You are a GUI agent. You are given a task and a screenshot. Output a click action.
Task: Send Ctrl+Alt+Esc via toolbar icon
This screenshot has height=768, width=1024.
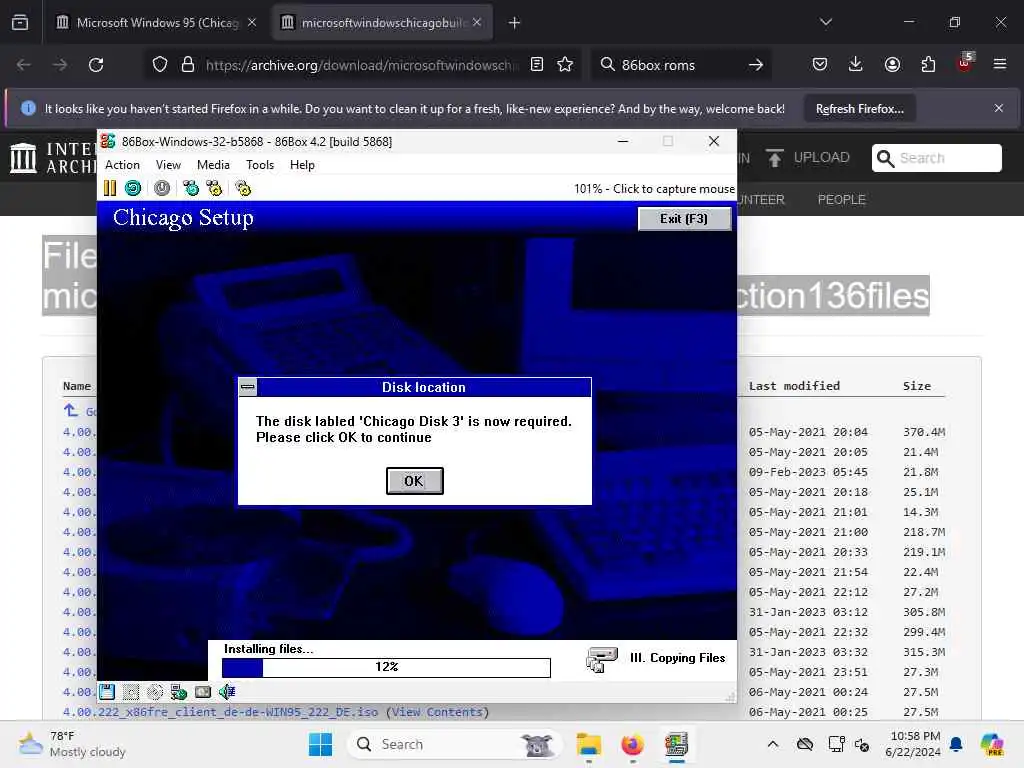point(214,189)
